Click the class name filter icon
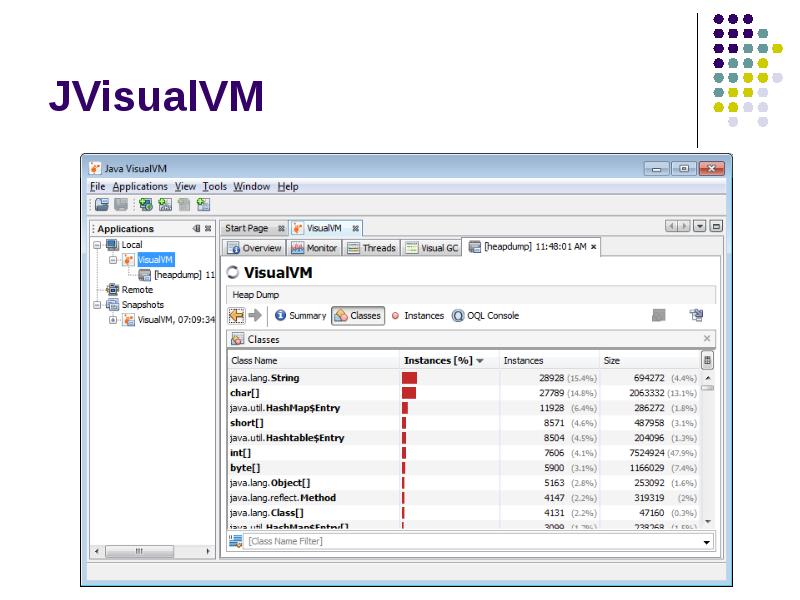This screenshot has height=600, width=800. pos(236,541)
